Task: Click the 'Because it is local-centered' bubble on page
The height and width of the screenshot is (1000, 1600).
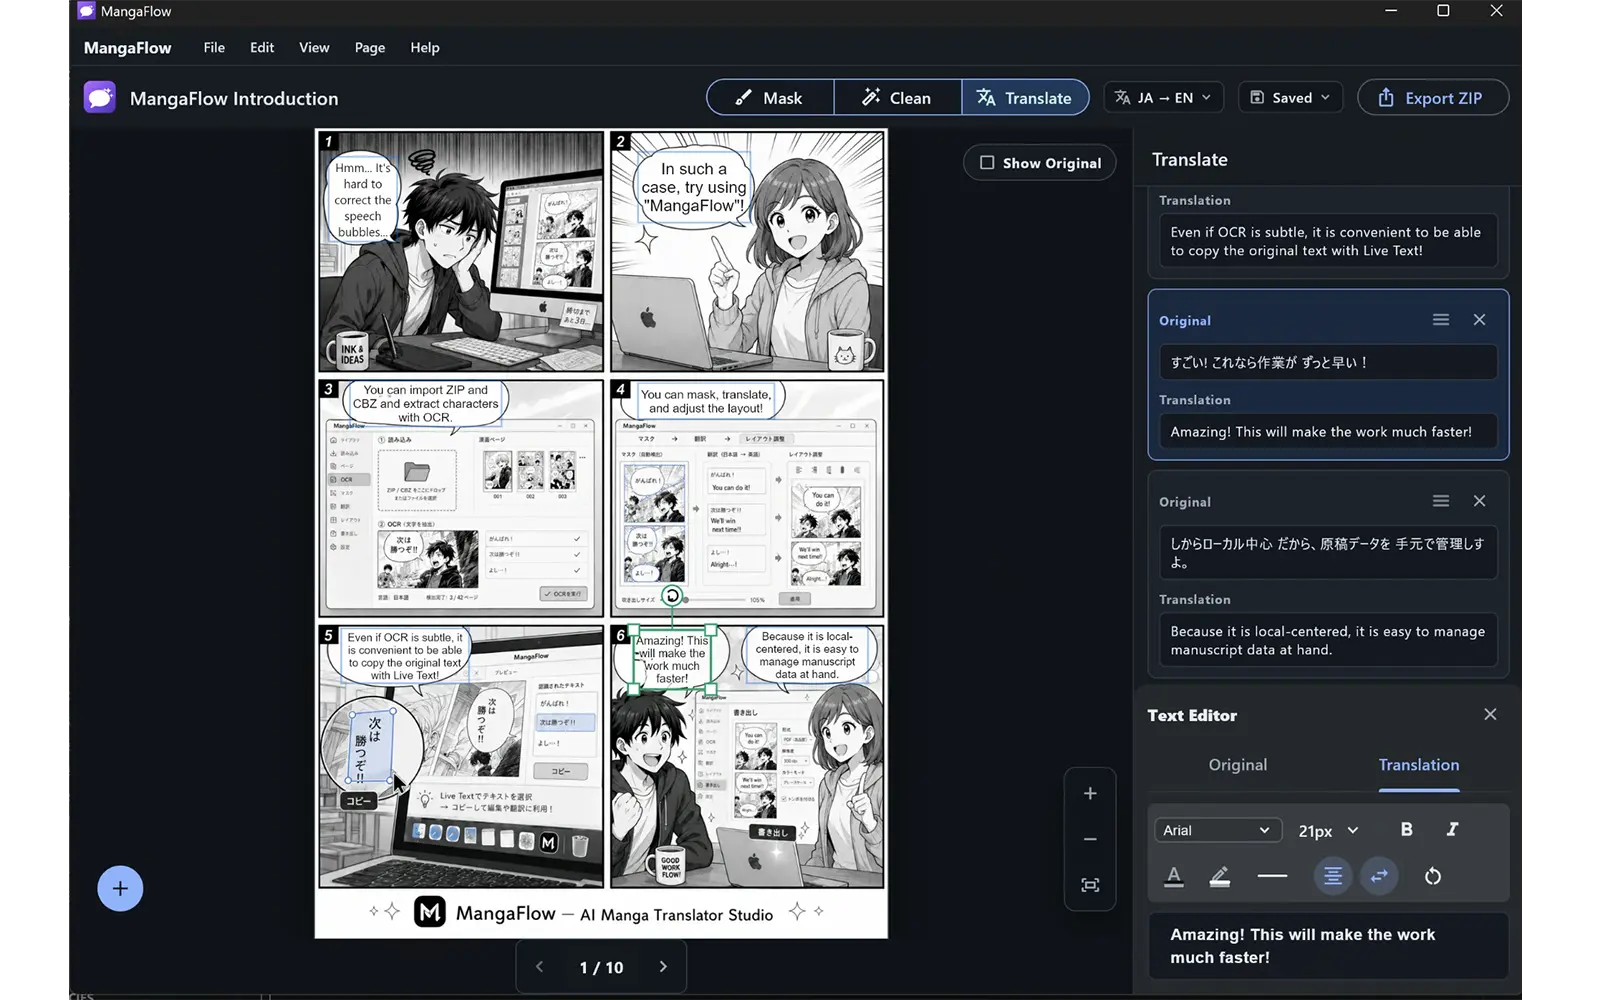Action: 807,655
